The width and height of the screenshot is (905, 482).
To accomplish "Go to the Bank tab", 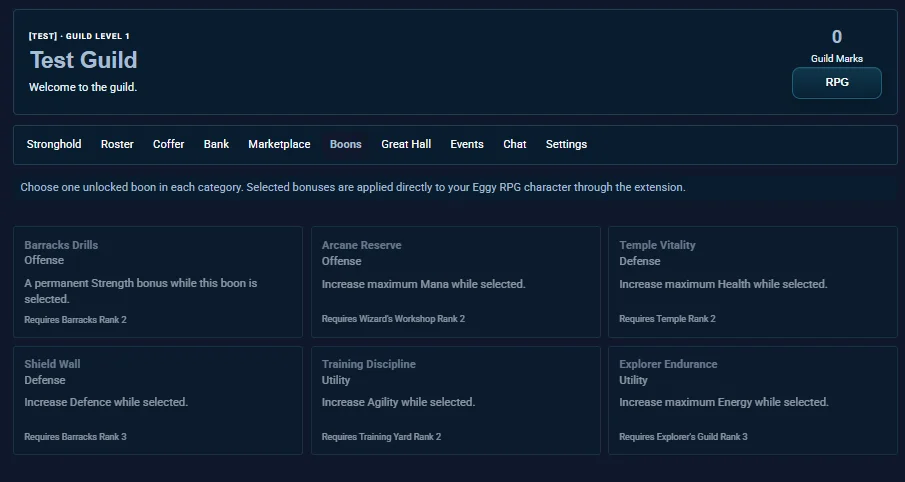I will [x=216, y=144].
